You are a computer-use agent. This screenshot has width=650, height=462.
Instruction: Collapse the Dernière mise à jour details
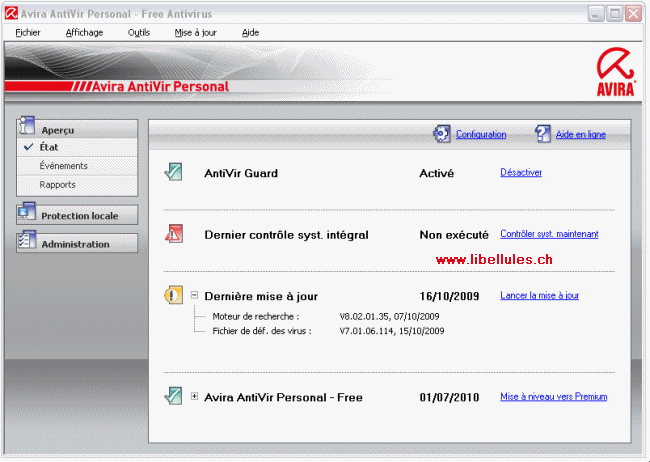(x=194, y=295)
